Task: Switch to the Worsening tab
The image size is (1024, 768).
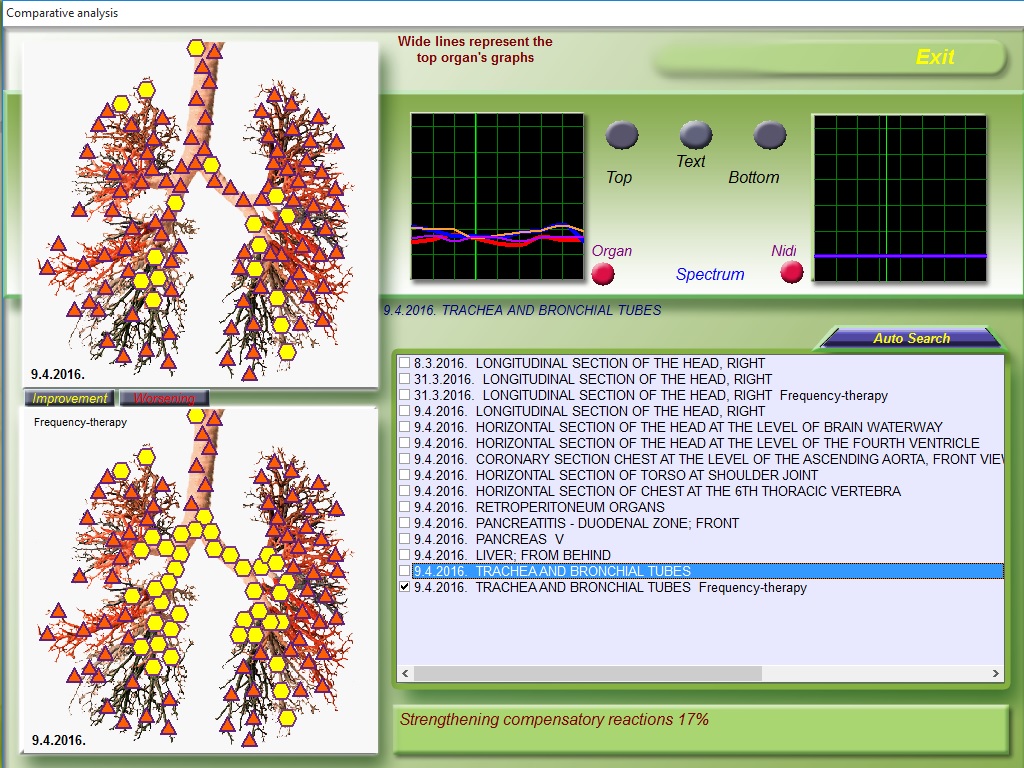Action: (164, 398)
